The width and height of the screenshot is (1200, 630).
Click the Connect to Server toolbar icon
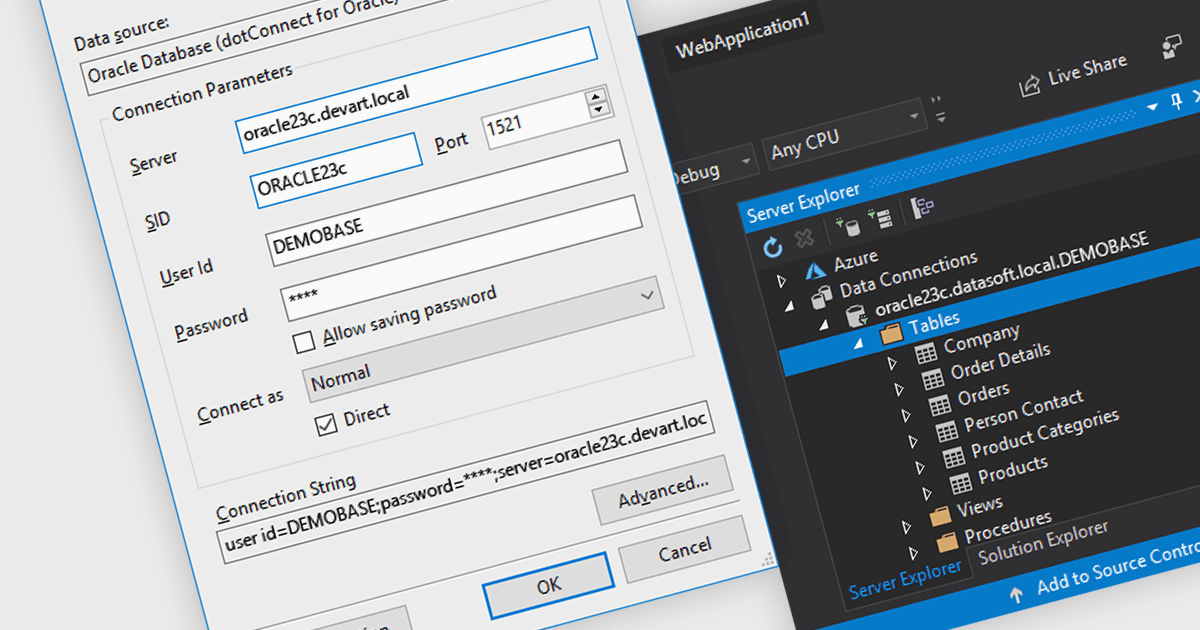coord(880,221)
